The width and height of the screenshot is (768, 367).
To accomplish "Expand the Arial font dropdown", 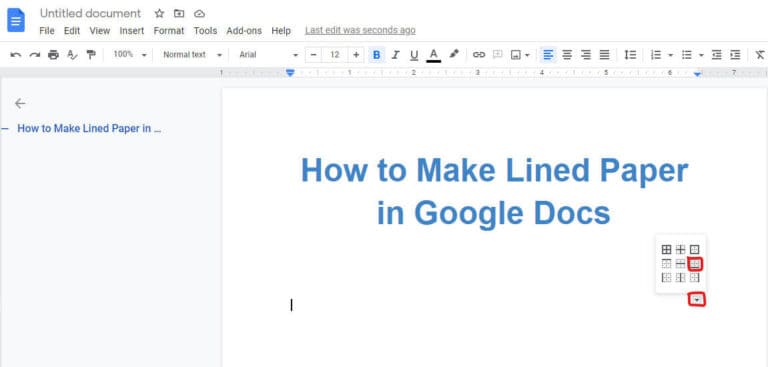I will (268, 55).
